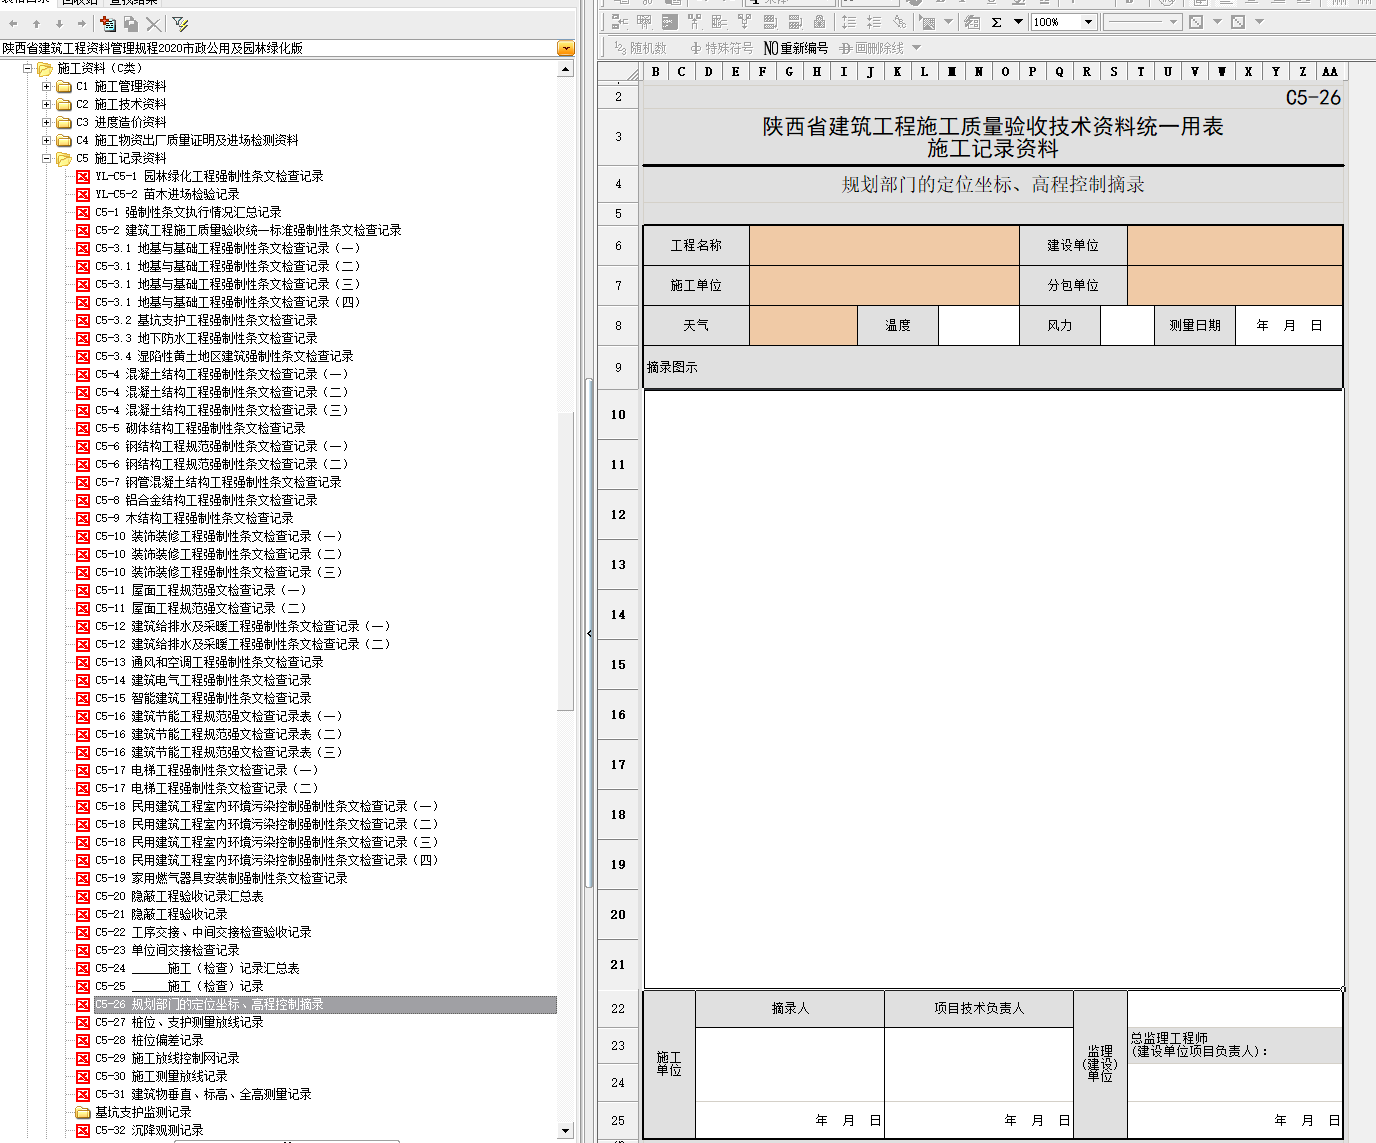Click the 施工单位 orange input cell
1376x1143 pixels.
(x=884, y=286)
